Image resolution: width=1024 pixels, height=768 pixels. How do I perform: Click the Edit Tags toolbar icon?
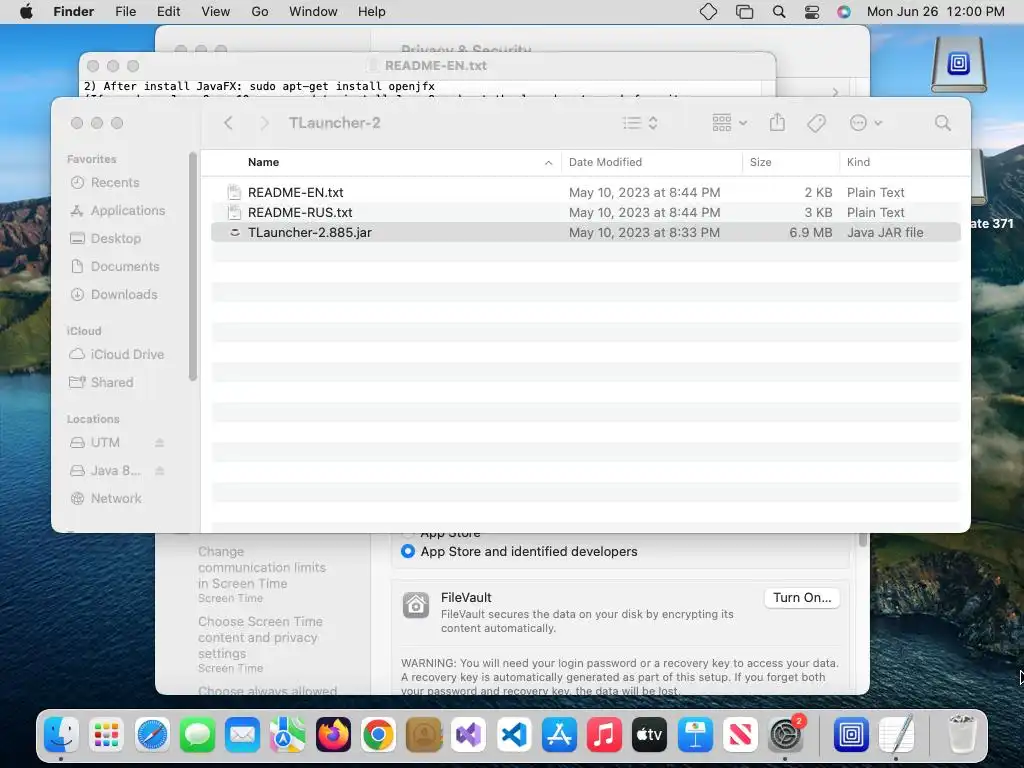point(816,123)
